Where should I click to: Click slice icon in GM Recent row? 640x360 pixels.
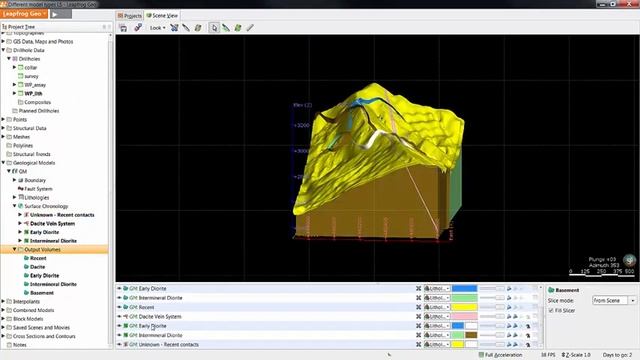(509, 307)
